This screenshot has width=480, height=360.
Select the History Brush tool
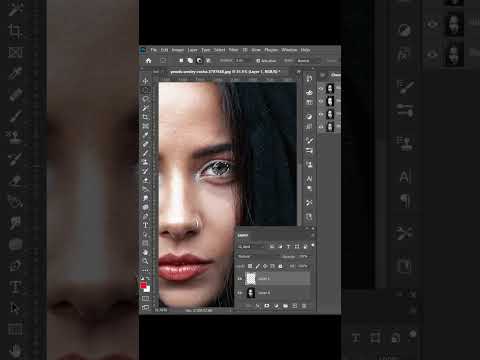146,171
